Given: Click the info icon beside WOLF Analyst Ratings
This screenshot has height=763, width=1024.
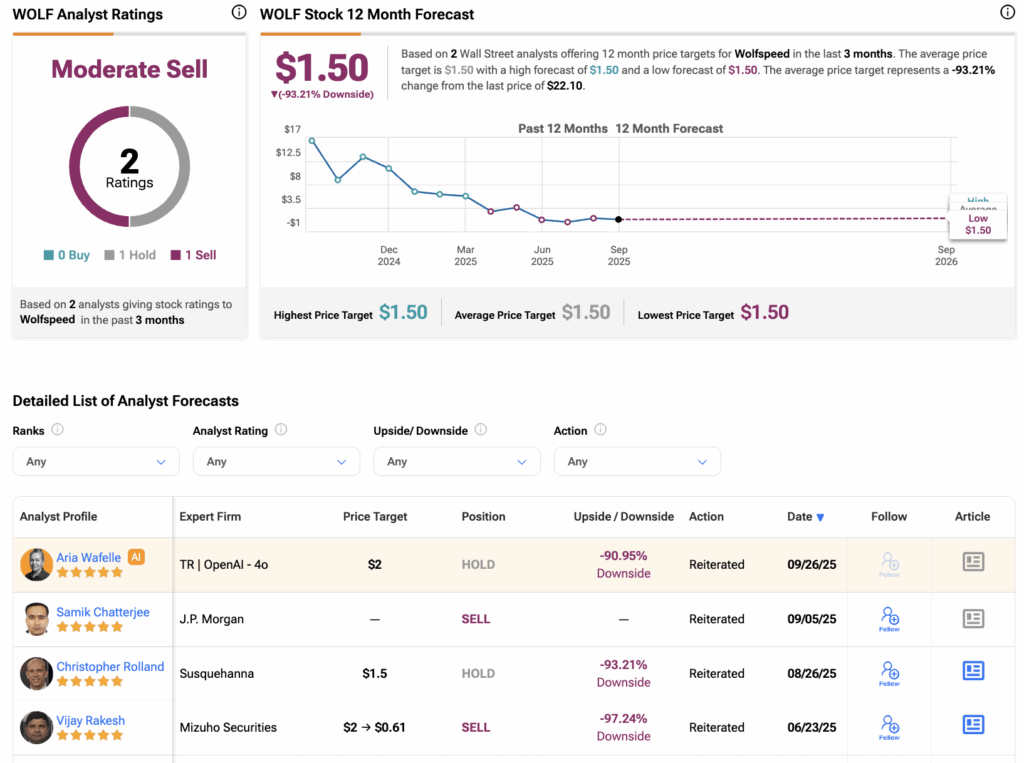Looking at the screenshot, I should click(x=238, y=13).
